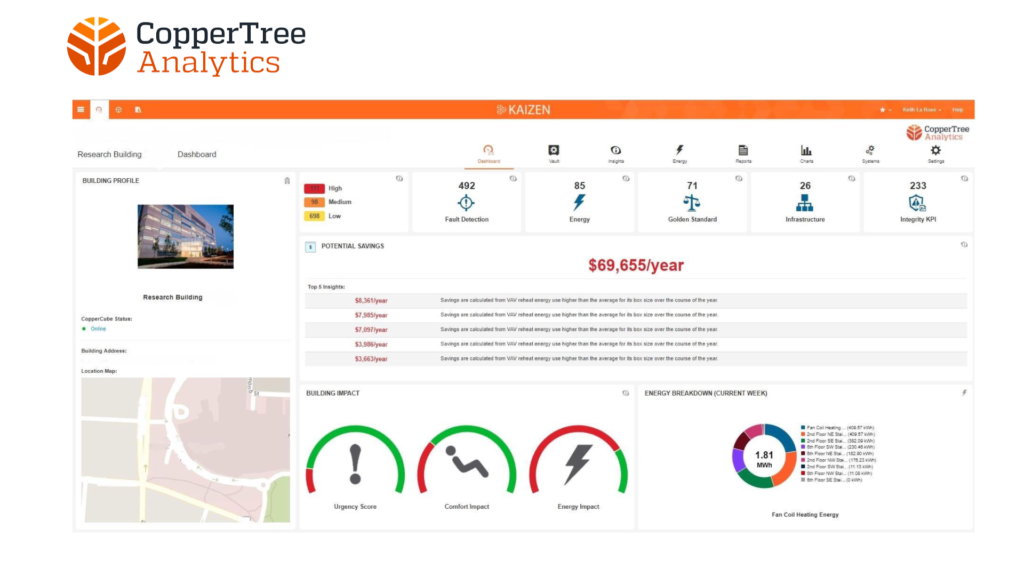The image size is (1024, 576).
Task: Click lightning icon in Energy Breakdown header
Action: click(964, 393)
